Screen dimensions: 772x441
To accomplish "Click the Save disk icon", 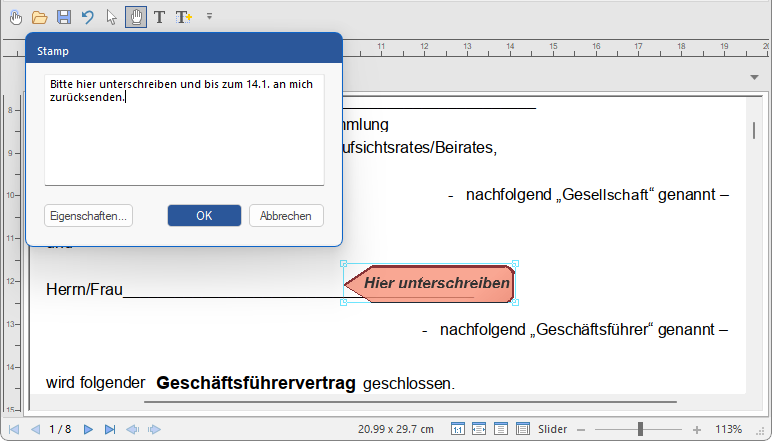I will point(64,17).
